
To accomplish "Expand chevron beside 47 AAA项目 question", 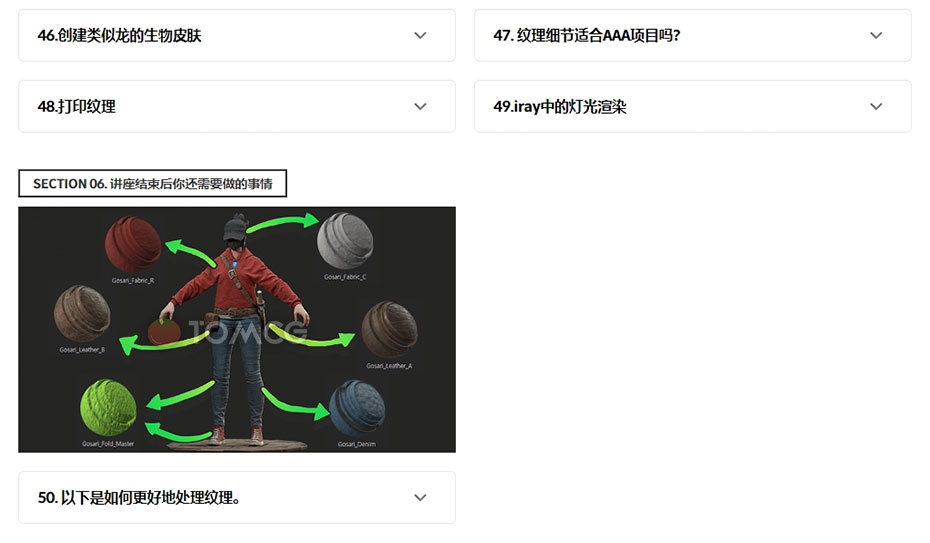I will 875,36.
